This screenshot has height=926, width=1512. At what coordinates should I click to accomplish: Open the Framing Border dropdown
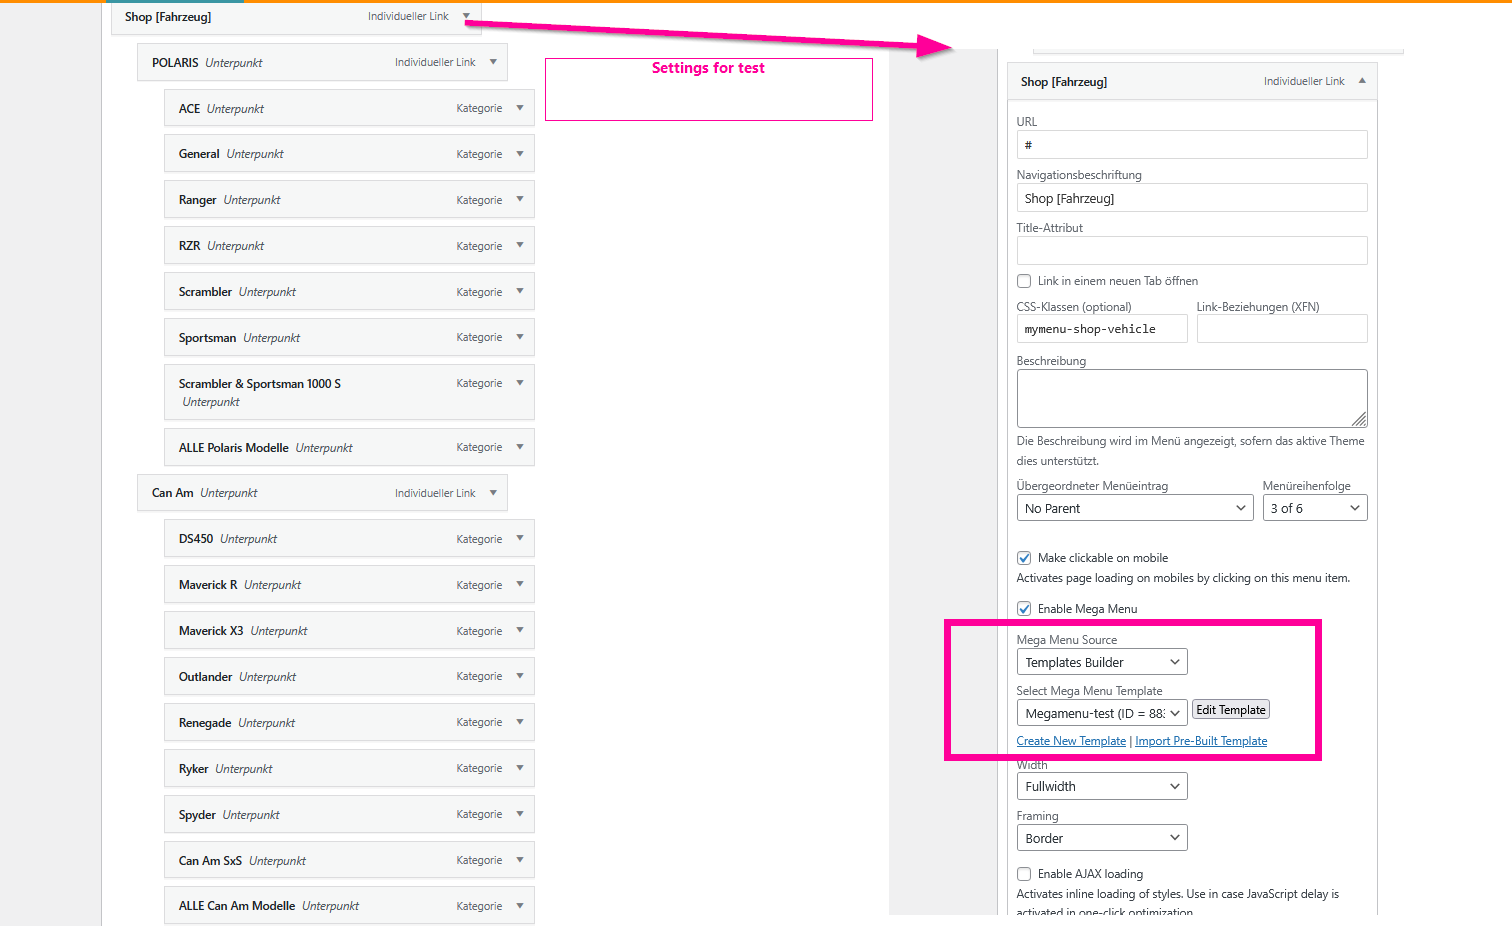pos(1102,838)
